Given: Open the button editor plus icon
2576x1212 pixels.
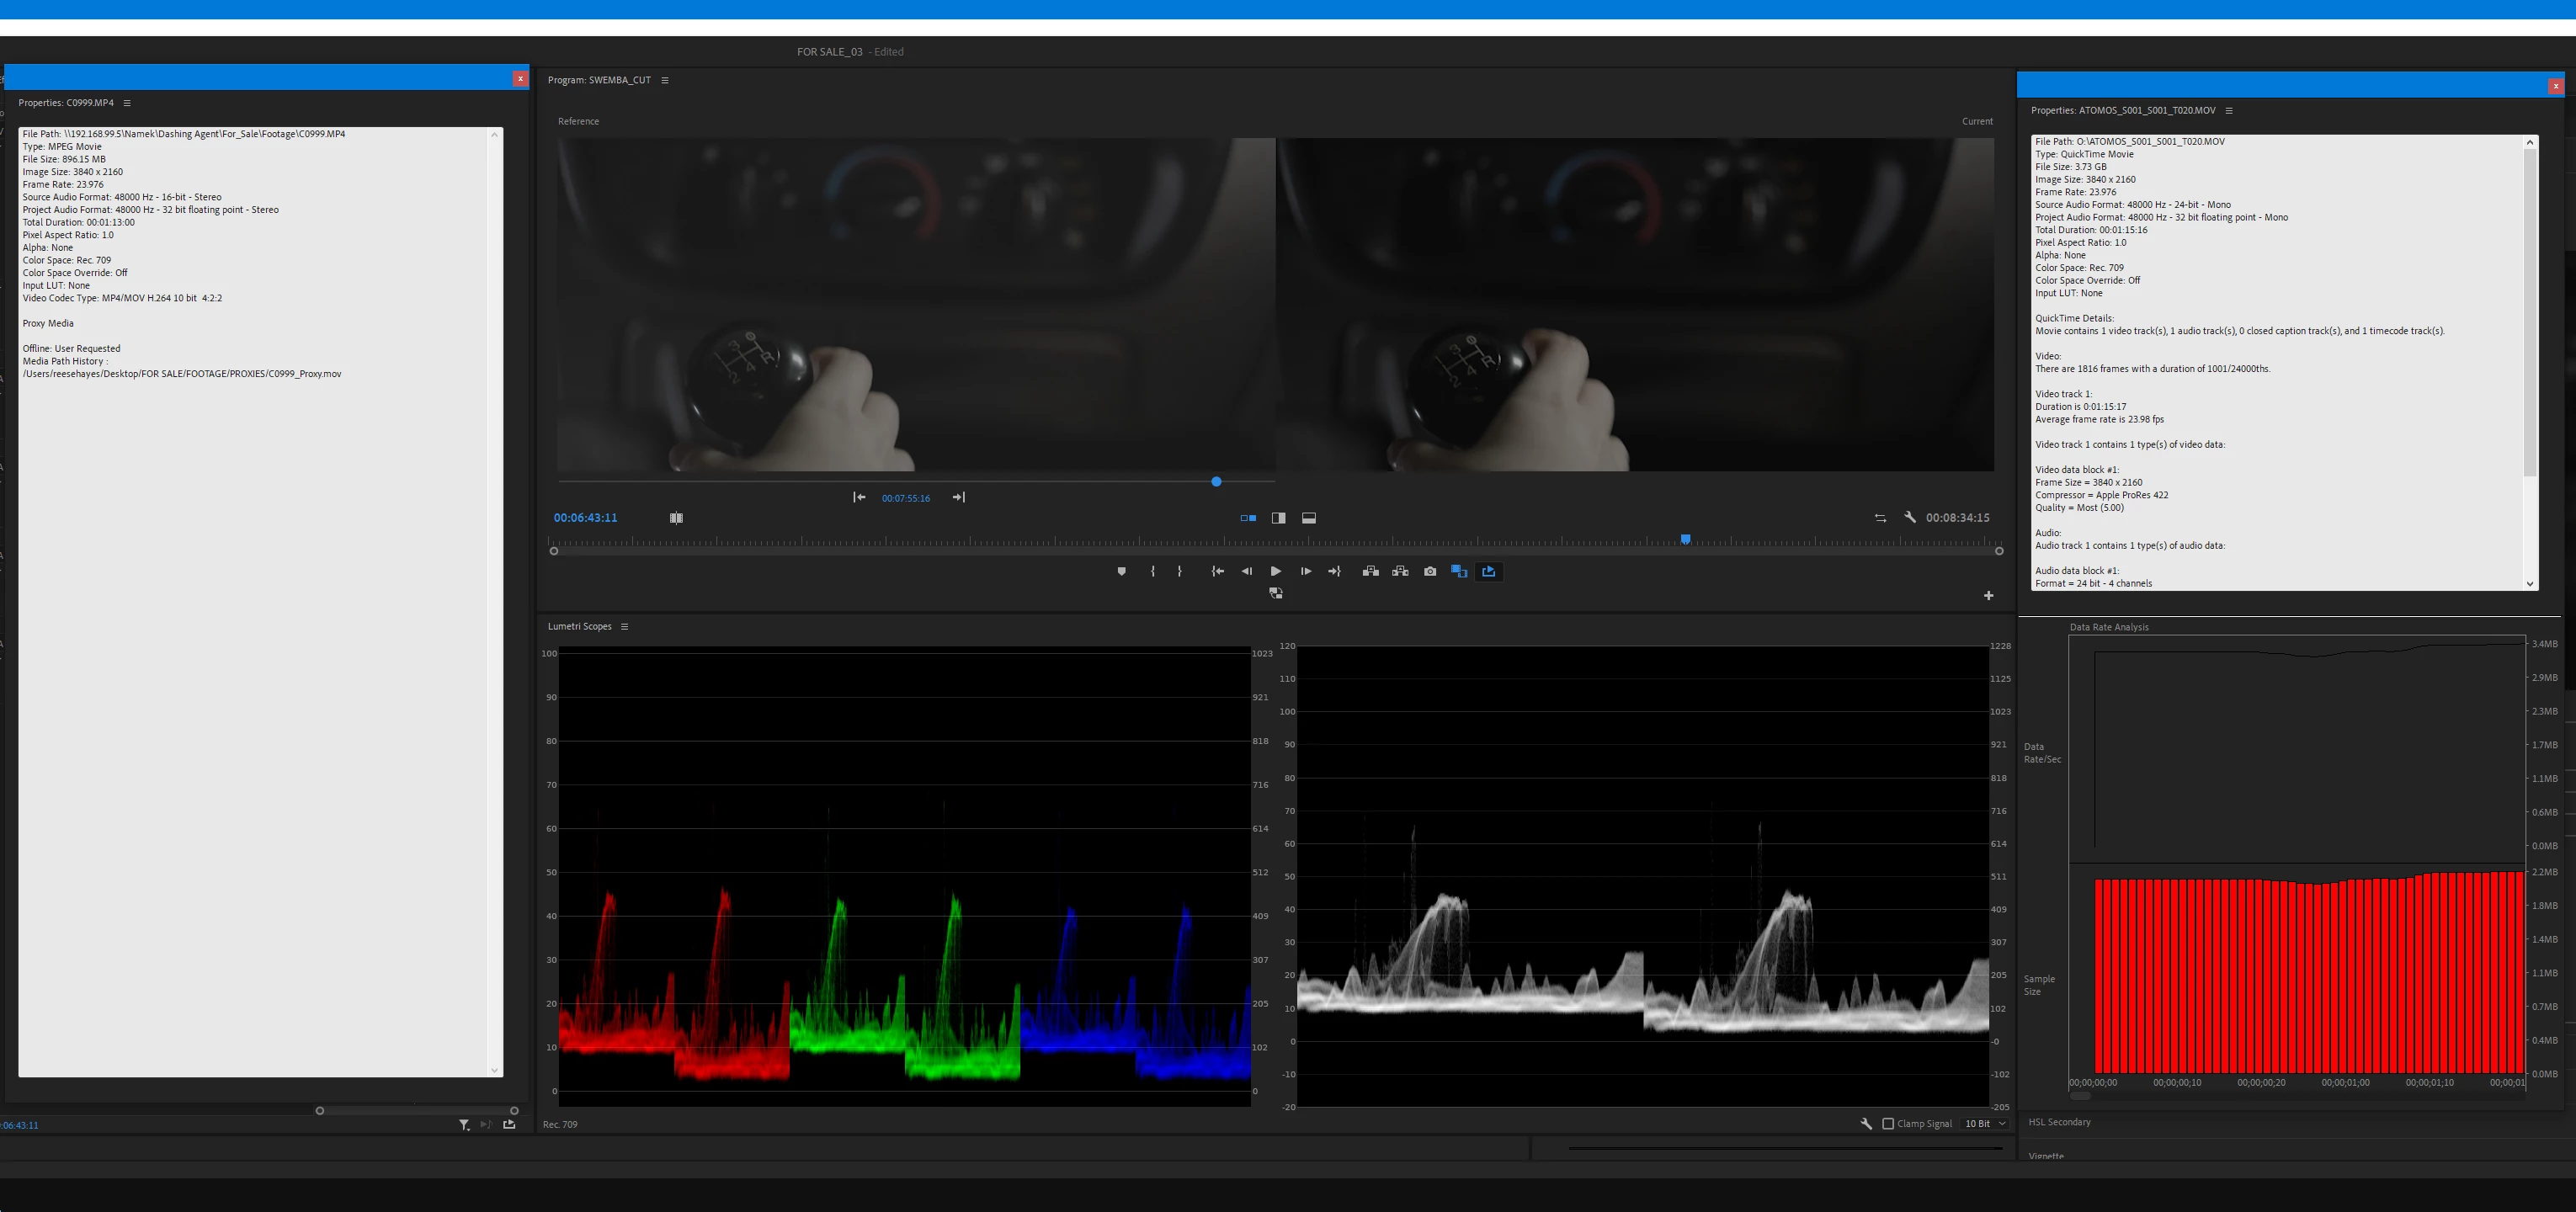Looking at the screenshot, I should coord(1988,595).
